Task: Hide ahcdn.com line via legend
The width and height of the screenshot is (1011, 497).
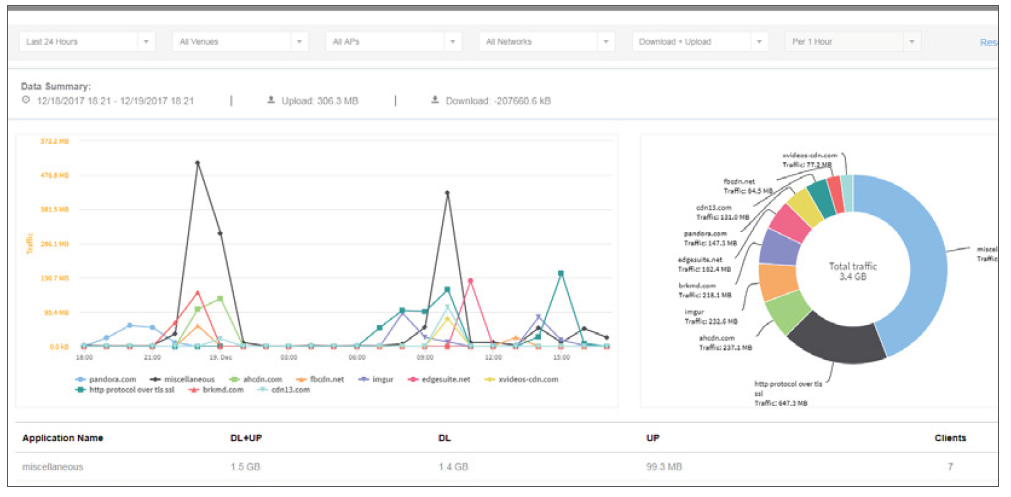Action: pos(258,379)
